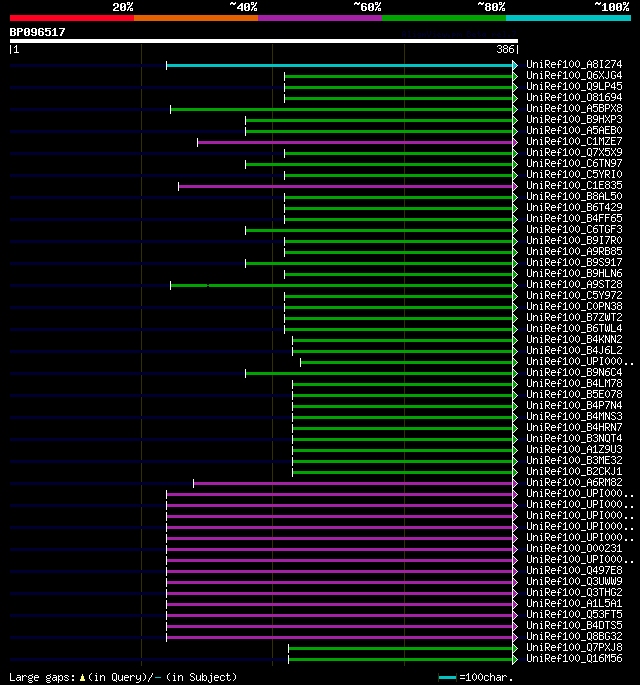The height and width of the screenshot is (685, 640).
Task: Click the red 20% identity legend bar
Action: pyautogui.click(x=72, y=18)
